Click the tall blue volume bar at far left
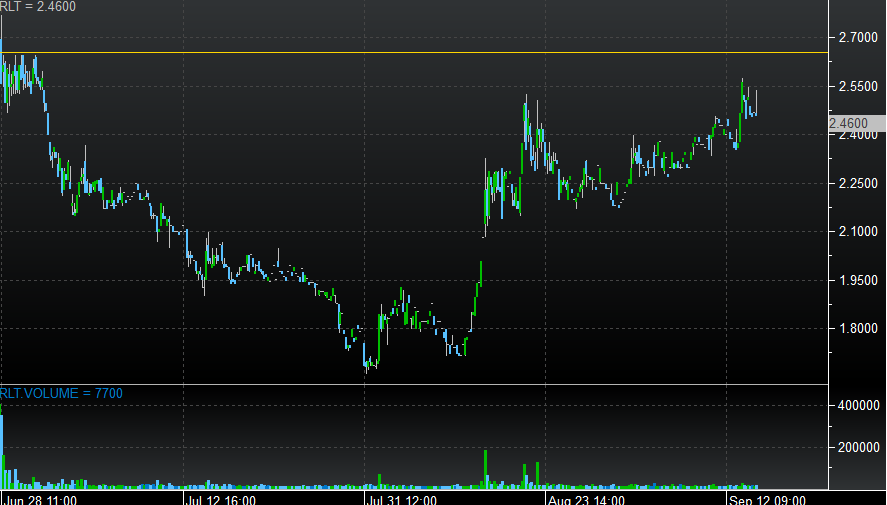Viewport: 887px width, 505px height. coord(2,450)
